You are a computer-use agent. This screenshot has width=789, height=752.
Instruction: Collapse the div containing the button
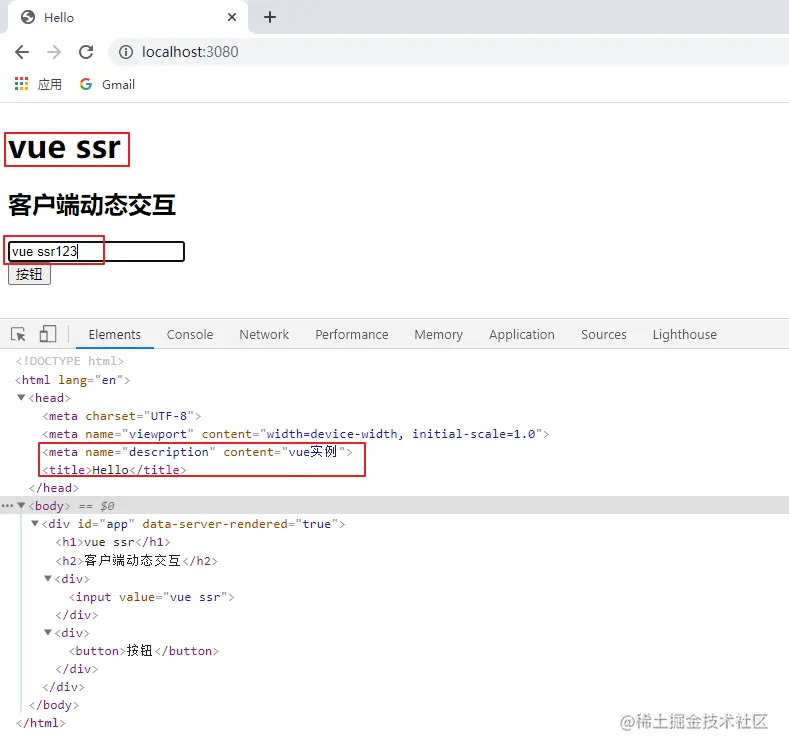click(48, 632)
